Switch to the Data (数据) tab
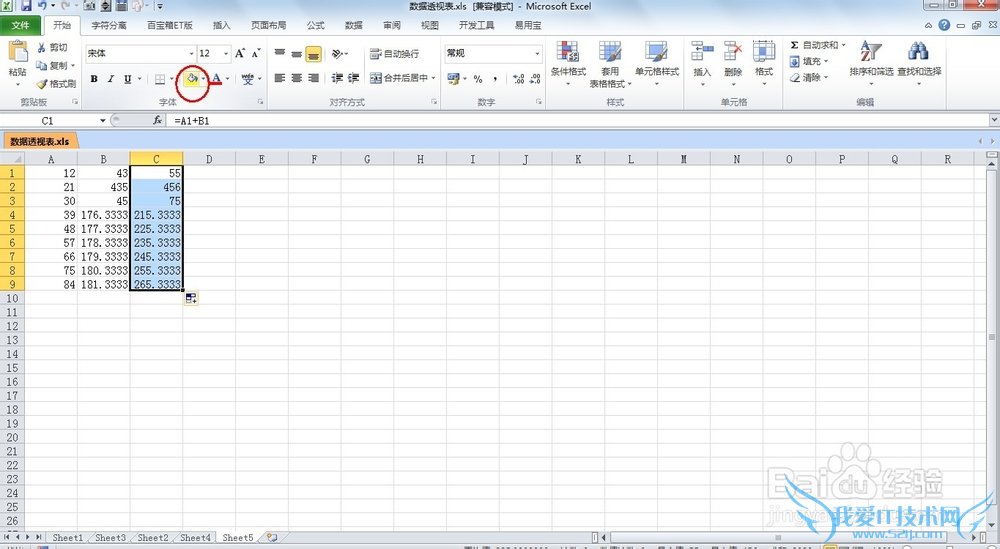Viewport: 1000px width, 549px height. click(353, 26)
